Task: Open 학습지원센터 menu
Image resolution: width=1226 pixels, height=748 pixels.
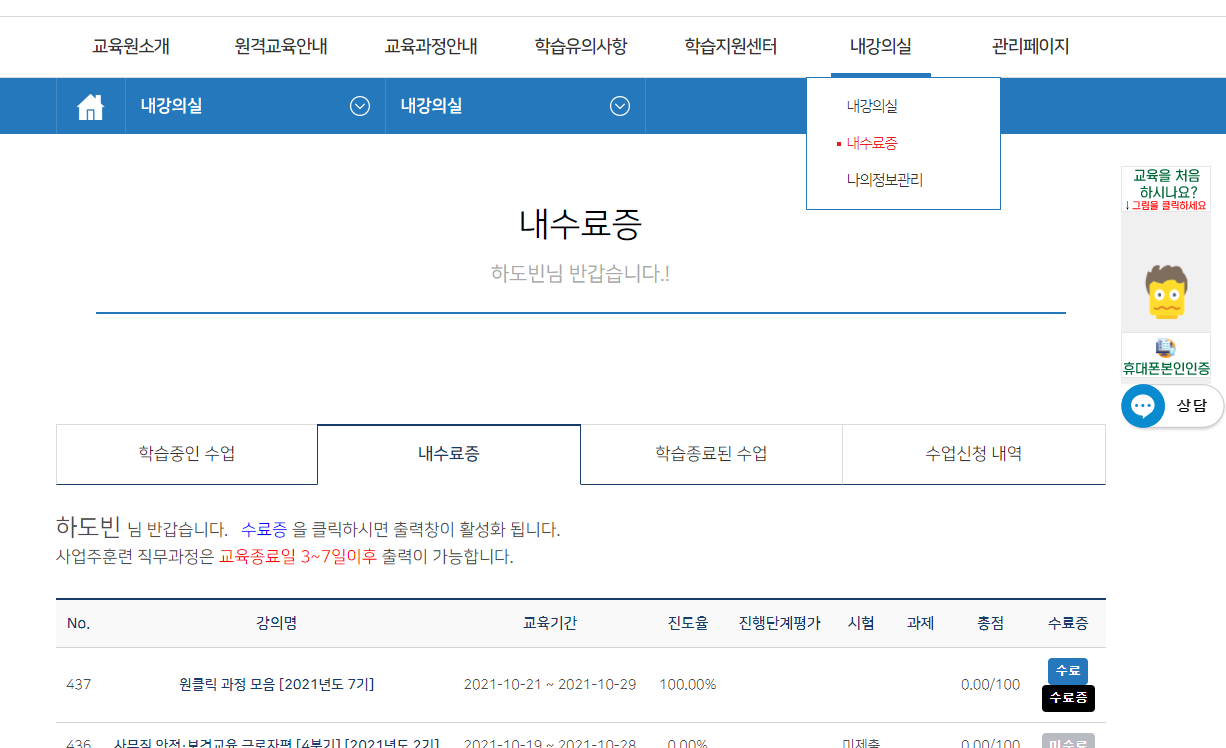Action: pos(731,46)
